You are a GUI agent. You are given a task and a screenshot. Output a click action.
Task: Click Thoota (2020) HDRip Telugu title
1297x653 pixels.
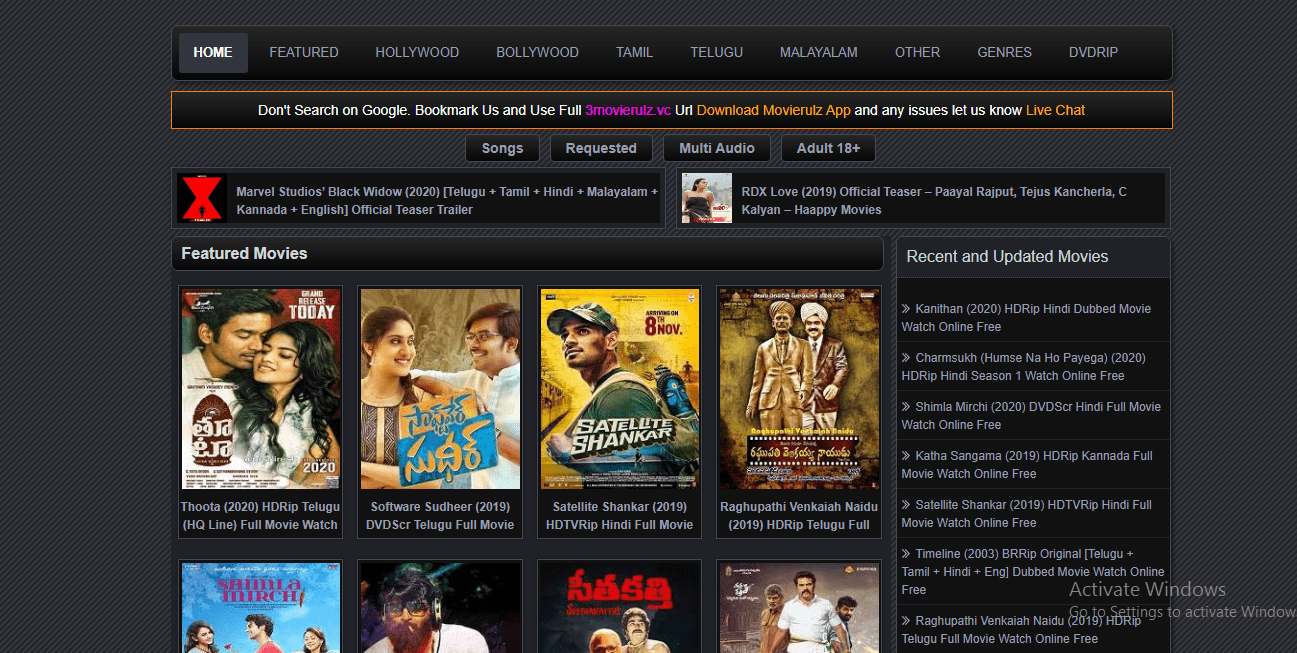click(260, 516)
